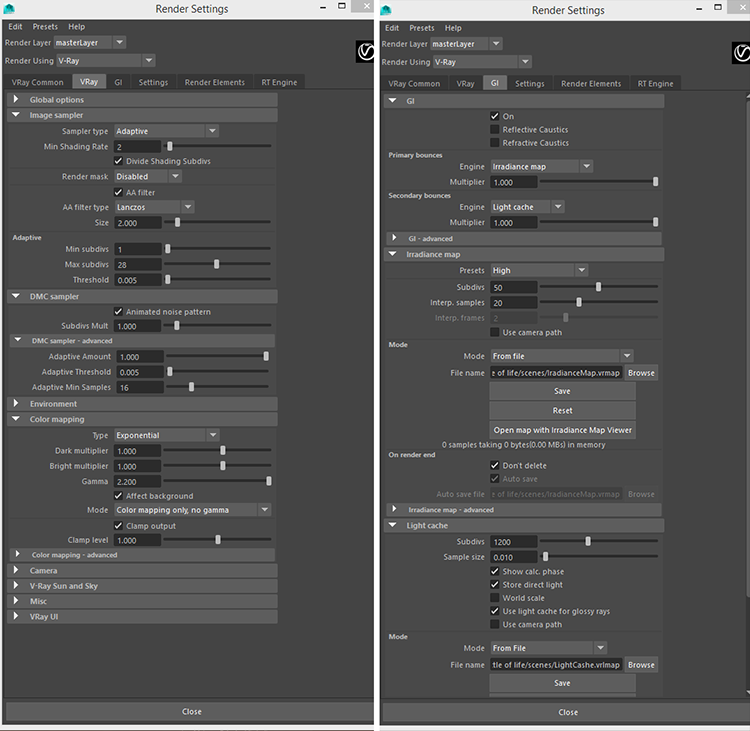Open Irradiance map Presets dropdown

click(539, 270)
